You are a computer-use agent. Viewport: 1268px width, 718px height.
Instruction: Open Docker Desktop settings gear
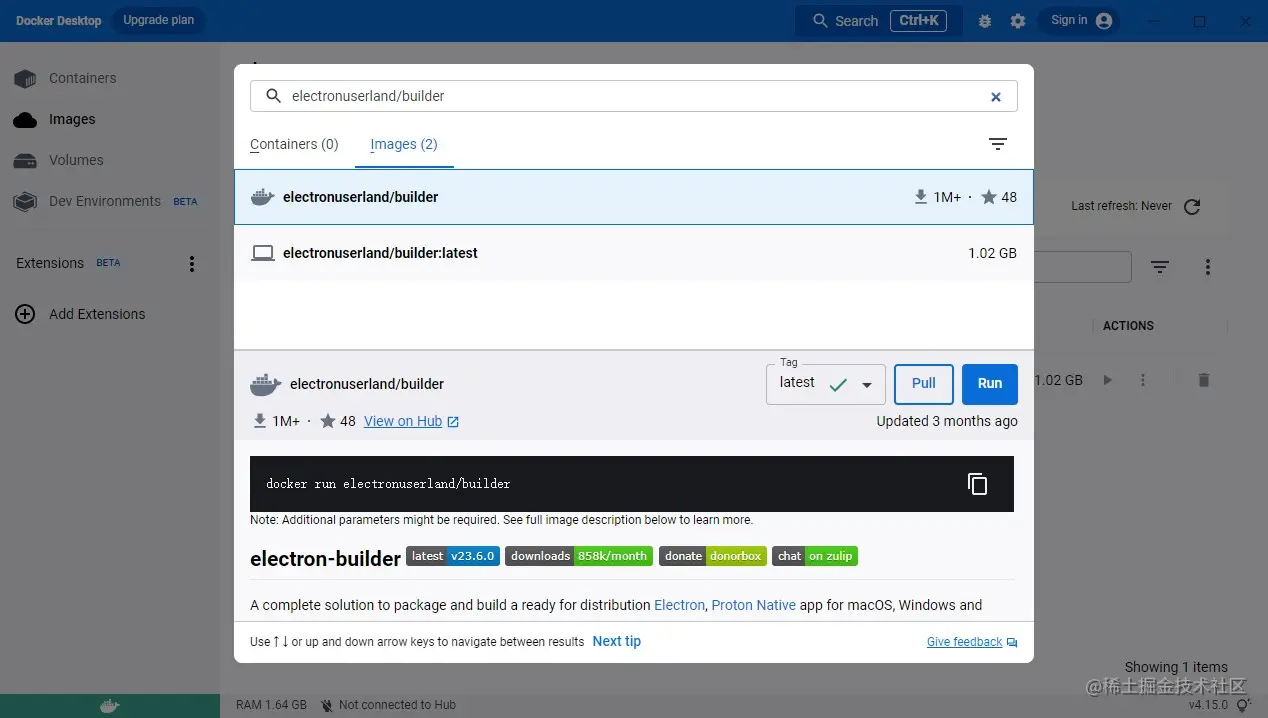1017,20
